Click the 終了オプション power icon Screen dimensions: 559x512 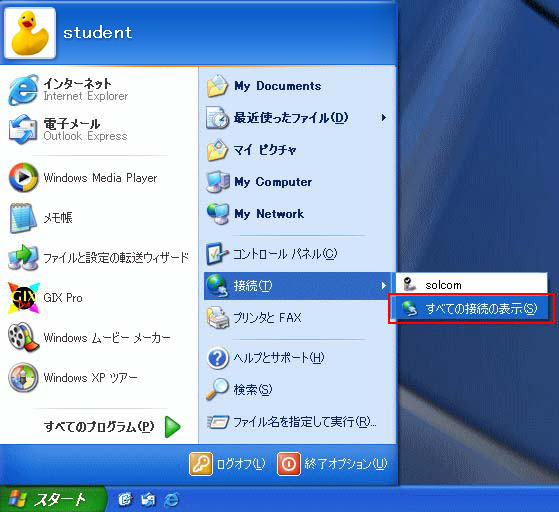click(289, 464)
